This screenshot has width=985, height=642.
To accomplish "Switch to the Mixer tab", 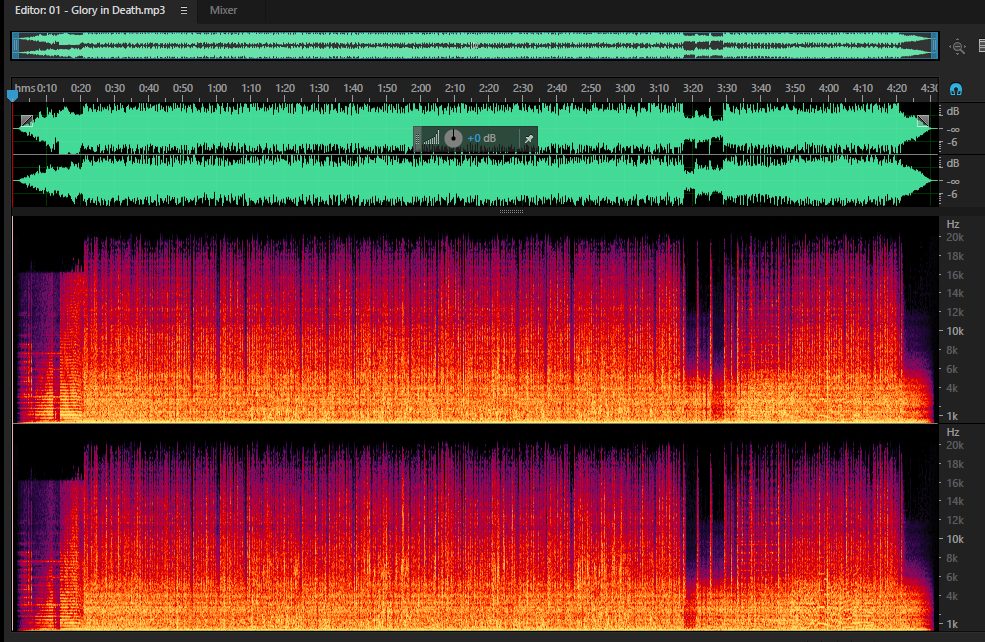I will pyautogui.click(x=223, y=10).
